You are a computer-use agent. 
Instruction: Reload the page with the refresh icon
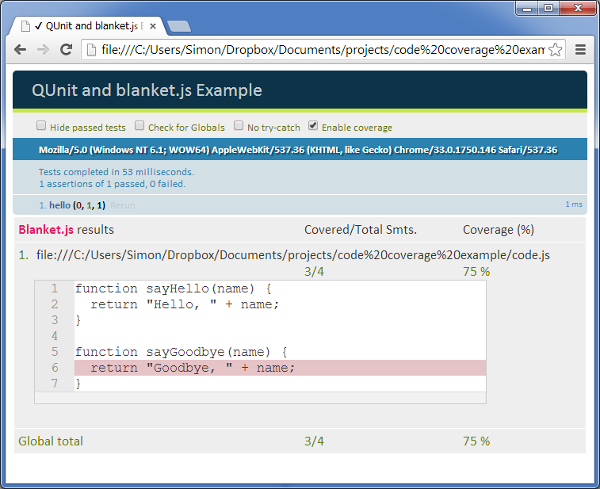(x=66, y=49)
